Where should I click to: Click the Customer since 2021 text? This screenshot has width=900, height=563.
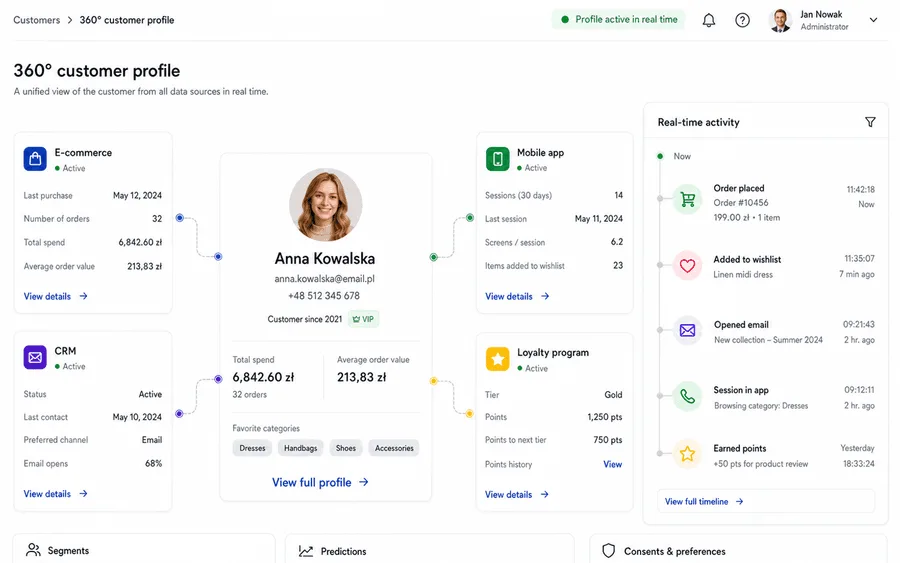point(304,319)
